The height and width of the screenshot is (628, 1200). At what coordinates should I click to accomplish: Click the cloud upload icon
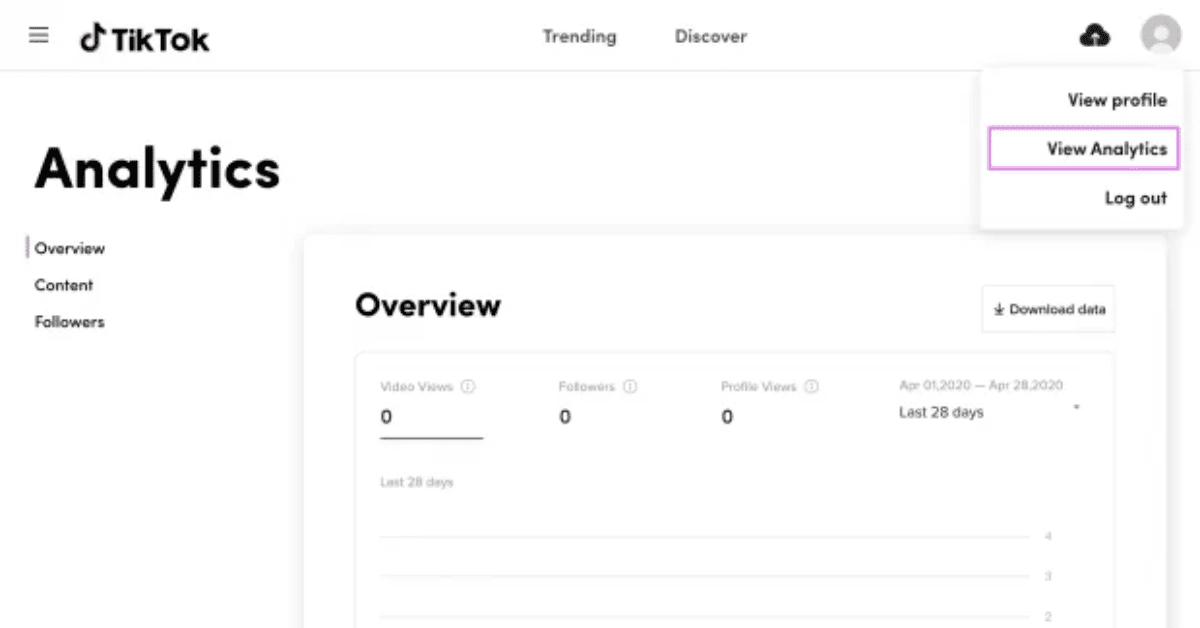(1095, 36)
